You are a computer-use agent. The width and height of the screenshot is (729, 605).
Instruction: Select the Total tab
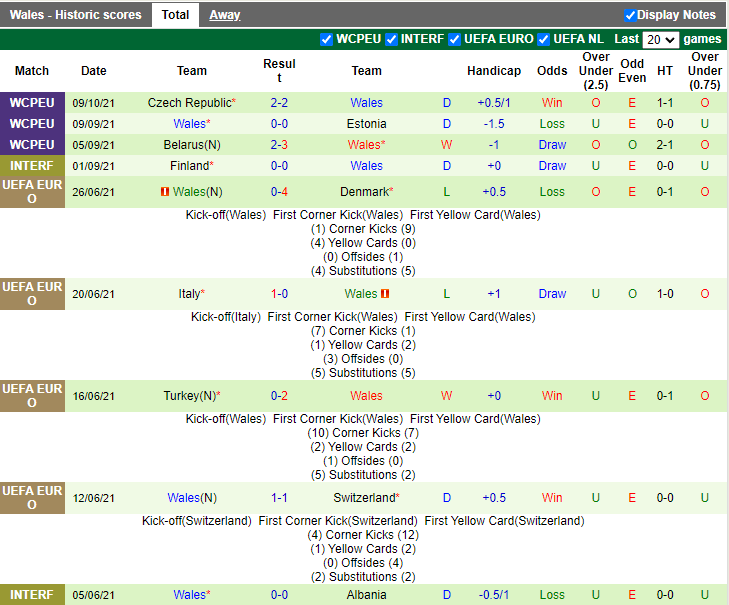pyautogui.click(x=175, y=15)
